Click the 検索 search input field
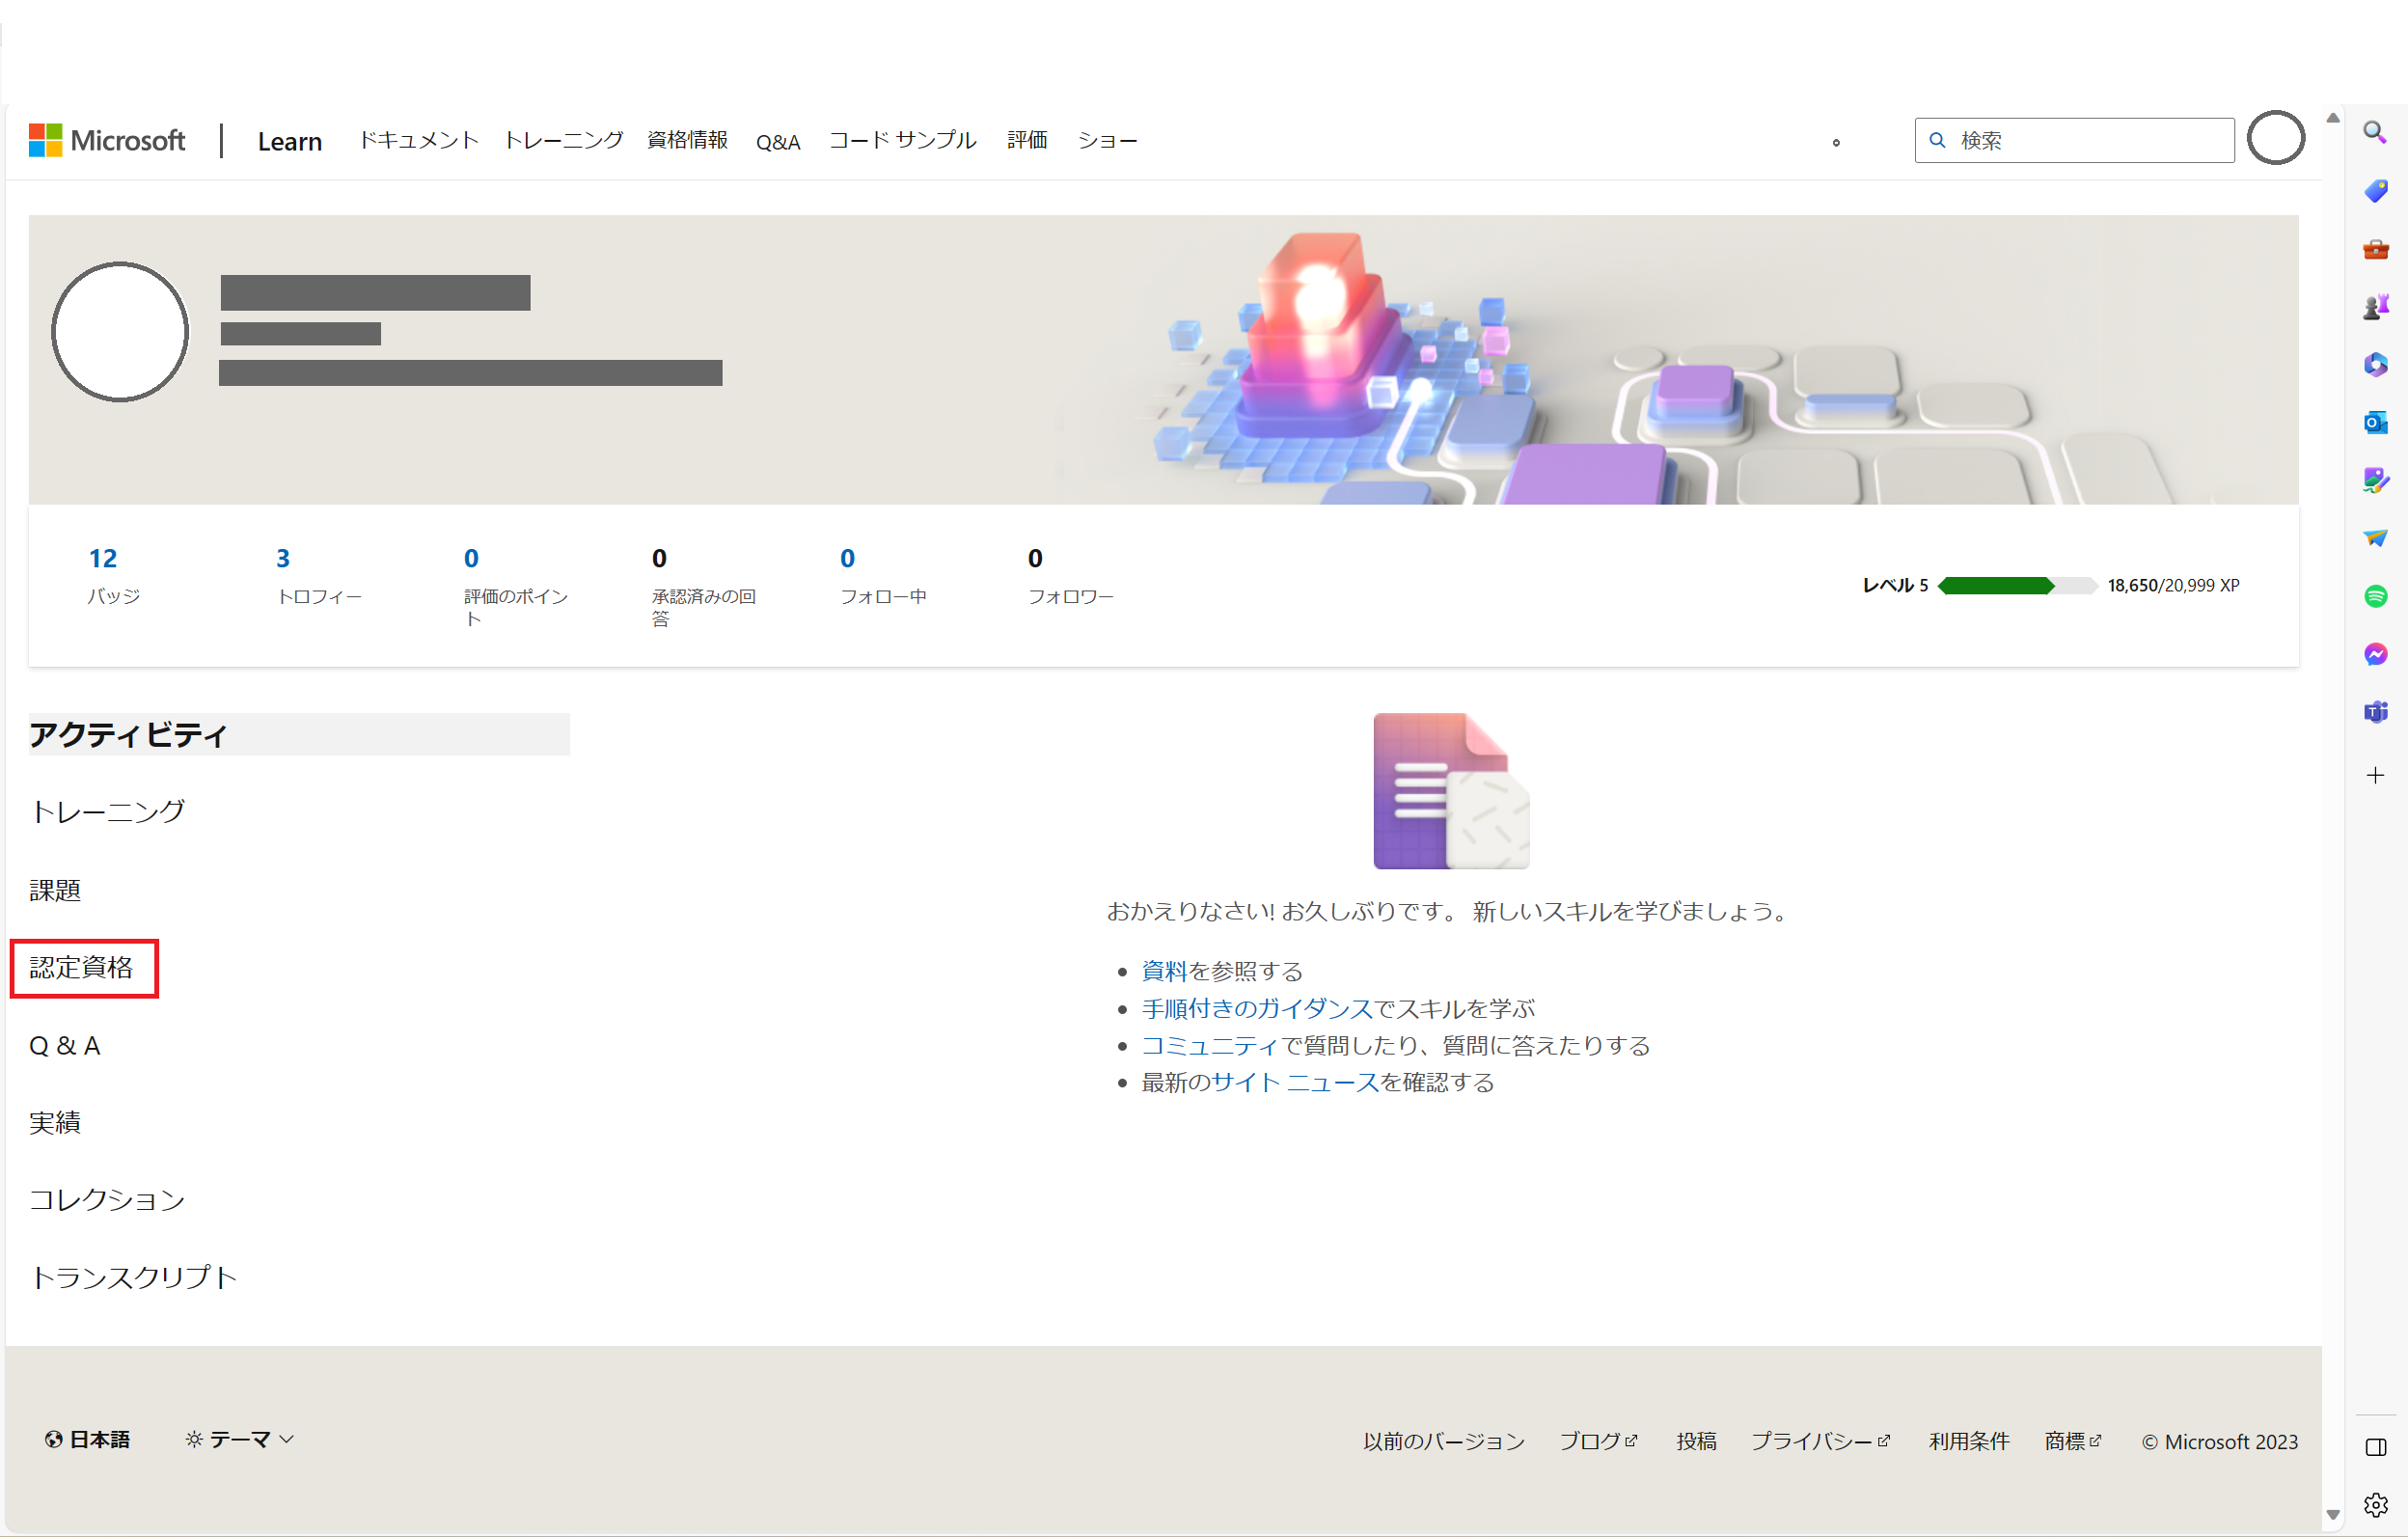Viewport: 2408px width, 1537px height. coord(2073,140)
